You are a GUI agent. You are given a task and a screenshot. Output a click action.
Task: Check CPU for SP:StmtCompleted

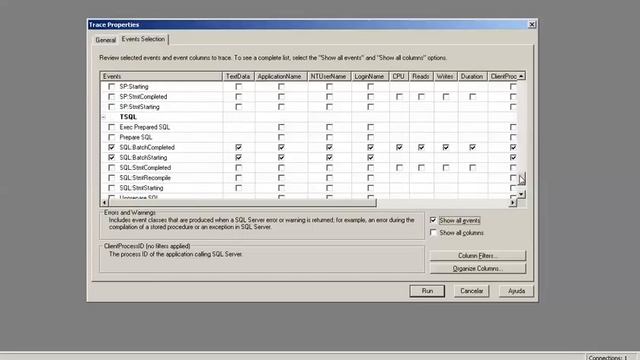(x=399, y=97)
